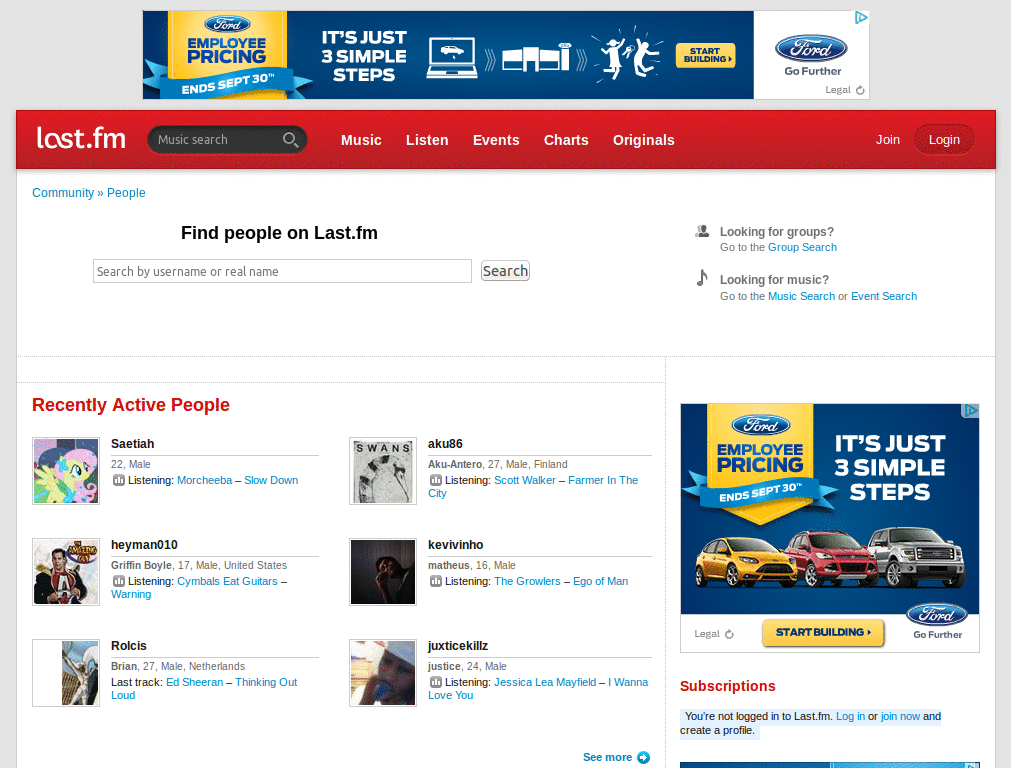Click the listening equalizer icon for aku86

(436, 480)
